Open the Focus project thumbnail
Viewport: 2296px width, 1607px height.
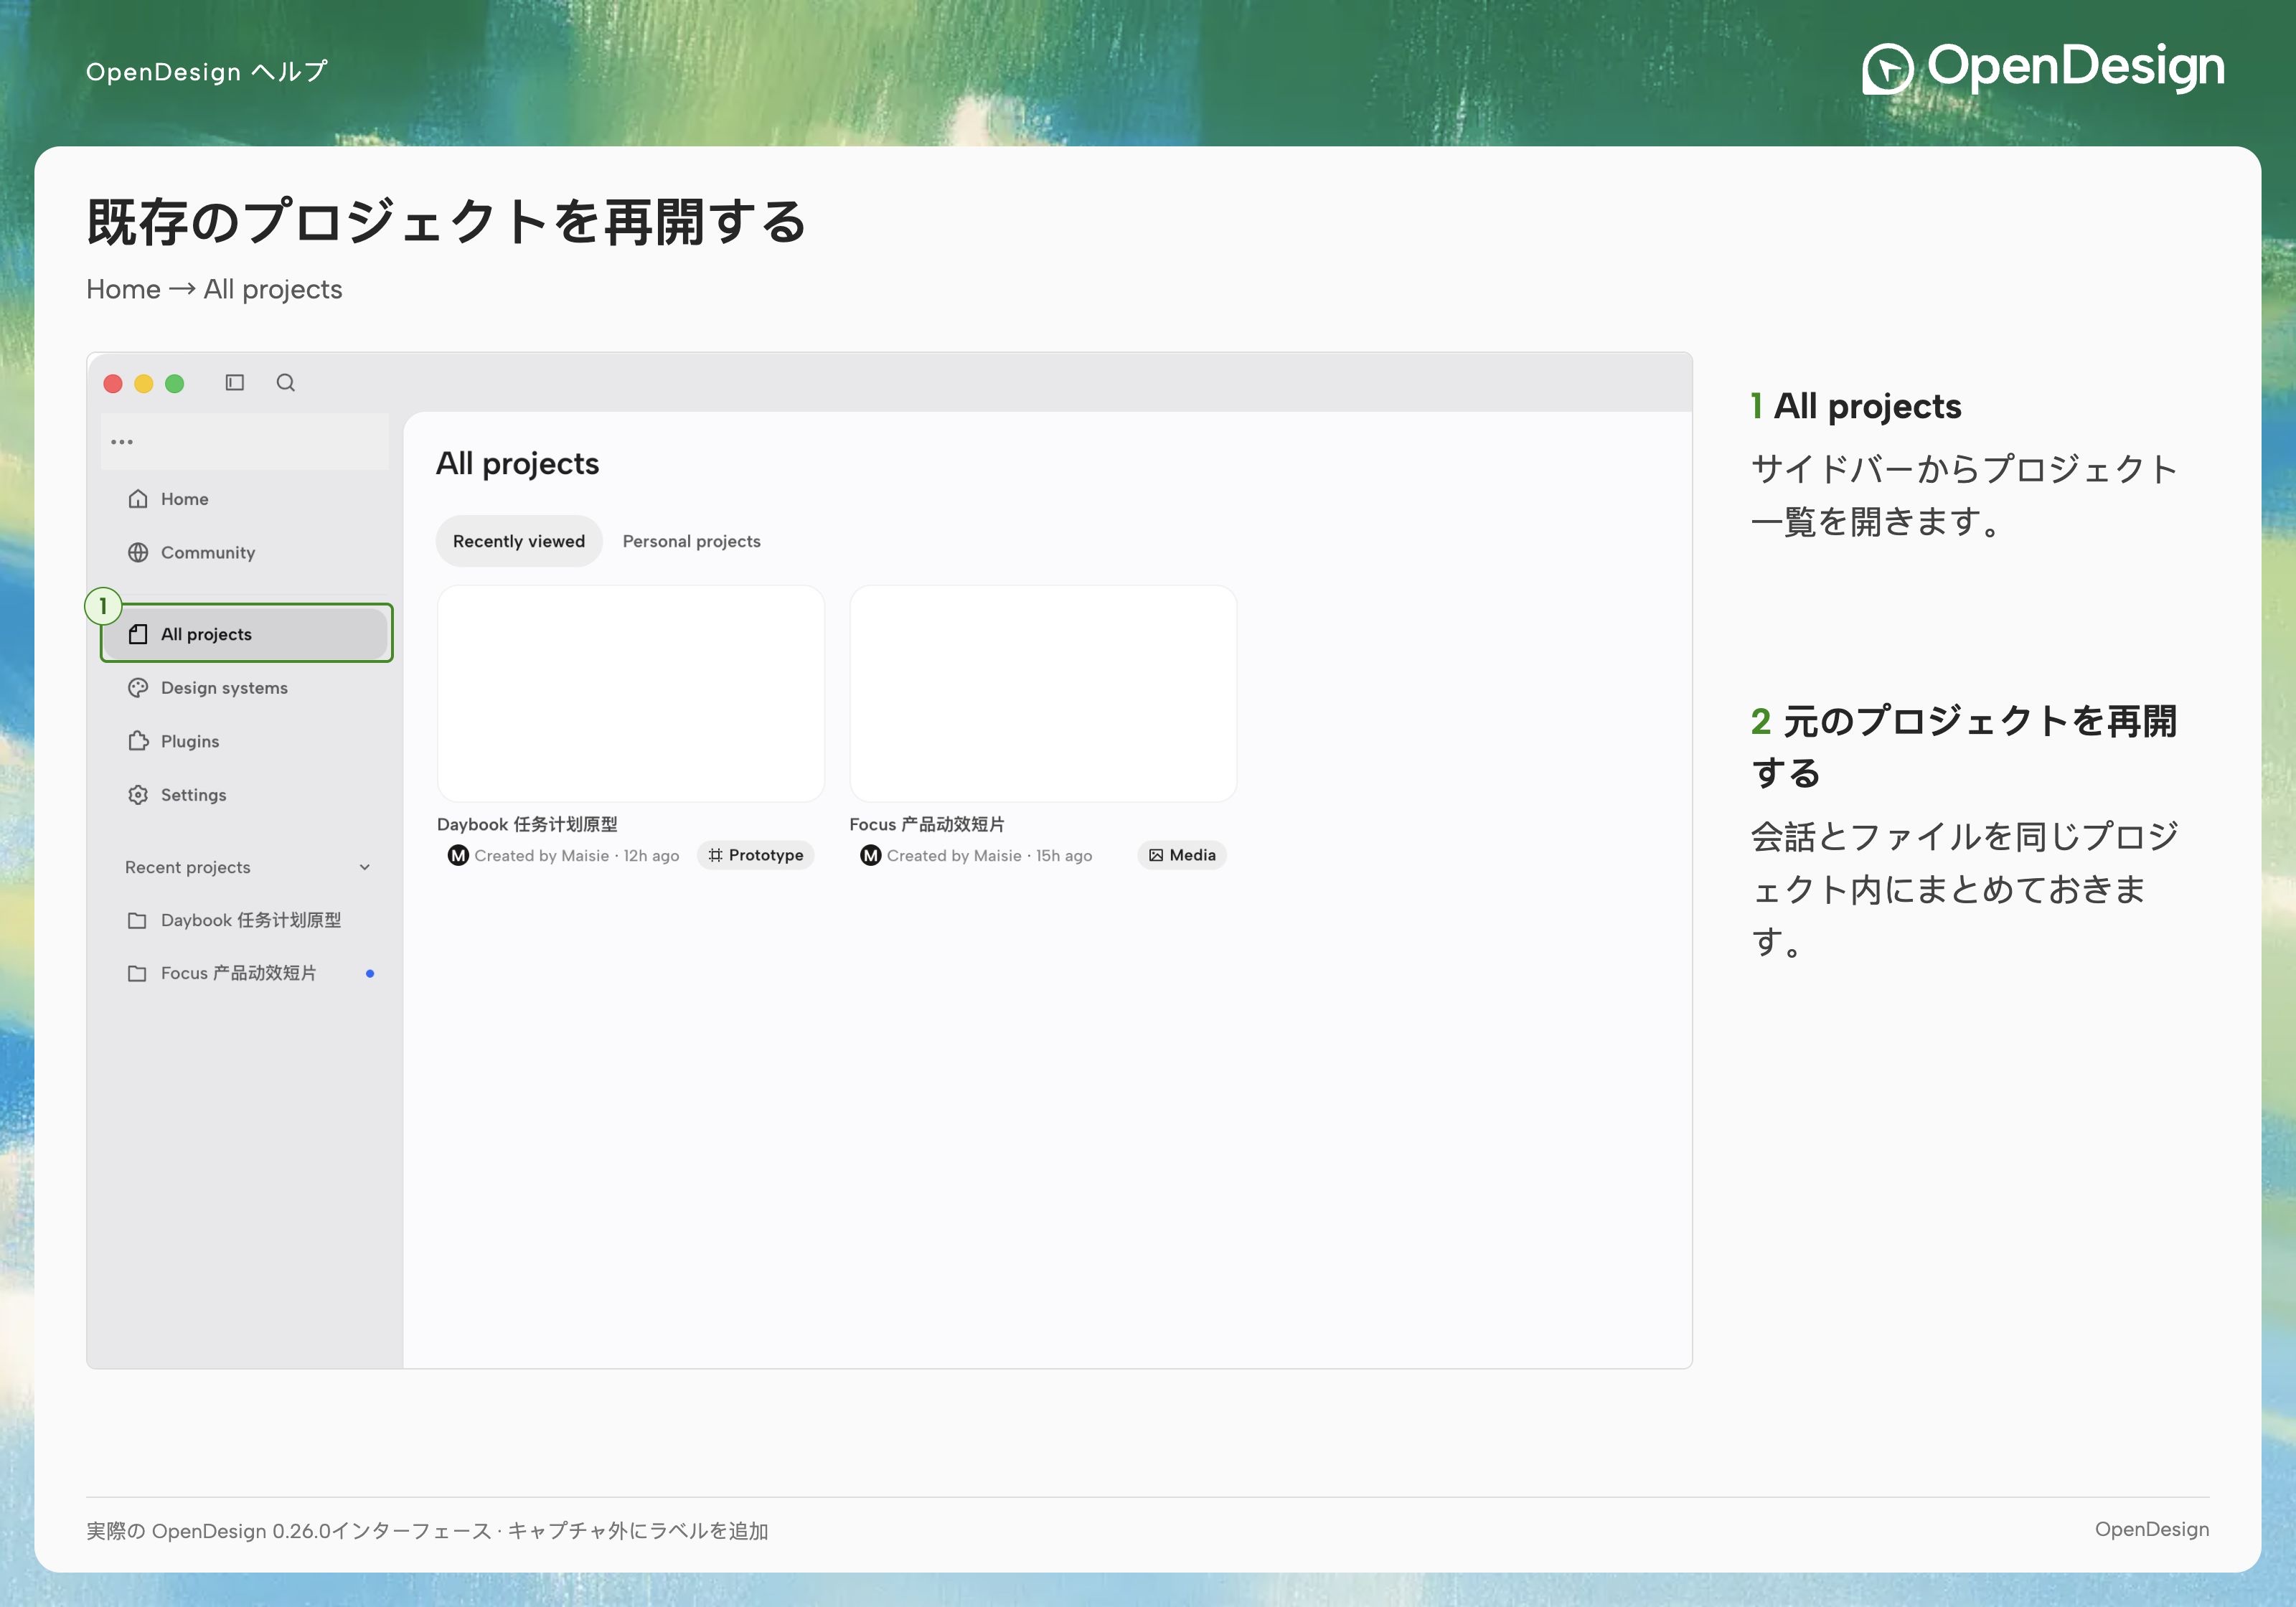point(1043,694)
